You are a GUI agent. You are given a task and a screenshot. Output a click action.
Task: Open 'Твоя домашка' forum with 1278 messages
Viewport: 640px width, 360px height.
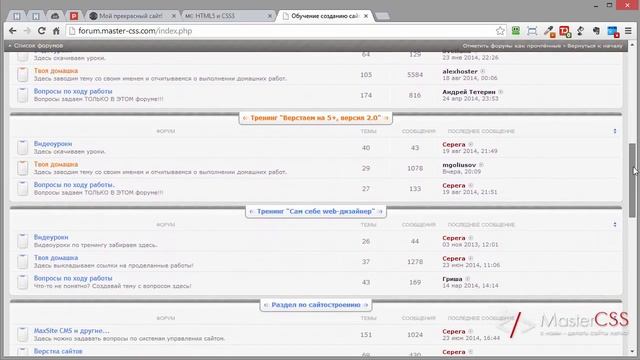pyautogui.click(x=56, y=258)
